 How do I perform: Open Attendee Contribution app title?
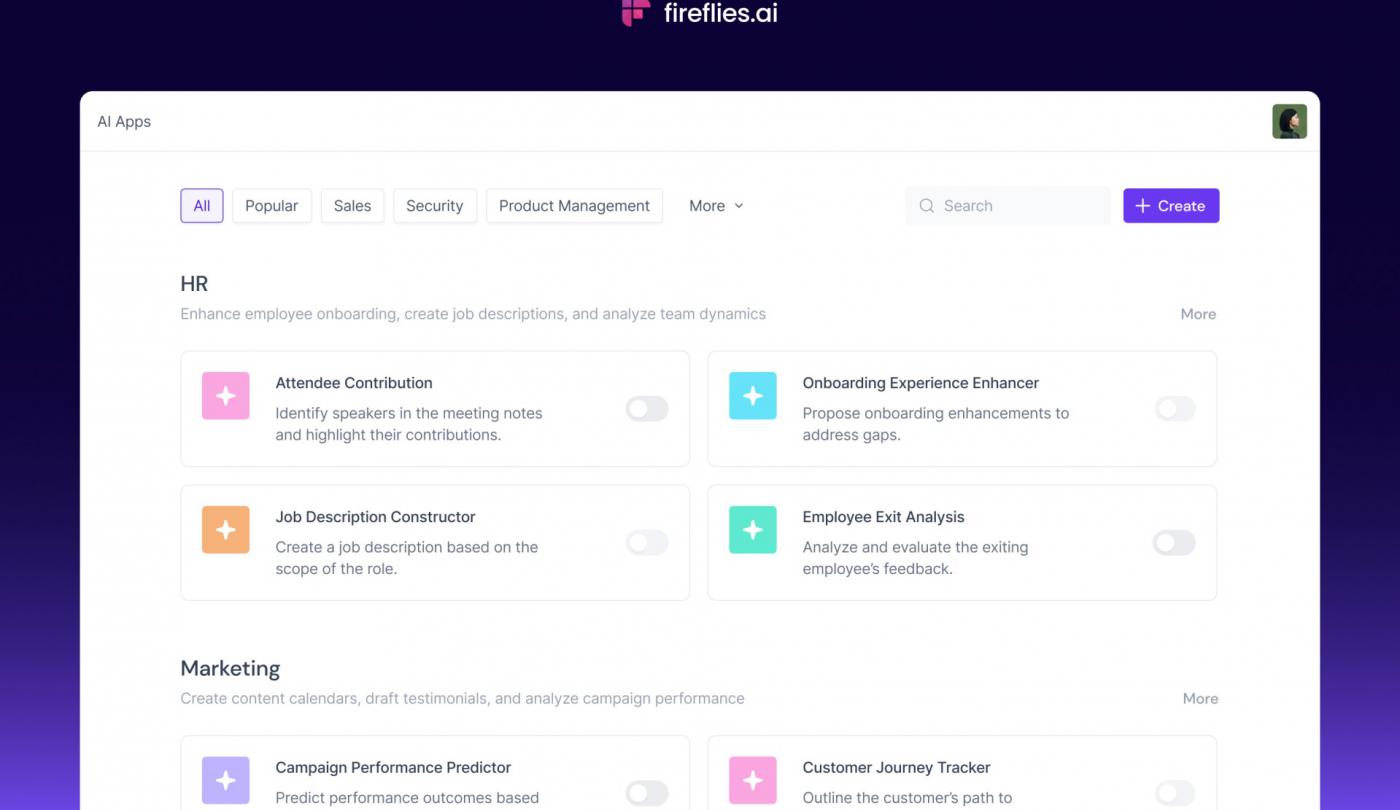coord(354,383)
